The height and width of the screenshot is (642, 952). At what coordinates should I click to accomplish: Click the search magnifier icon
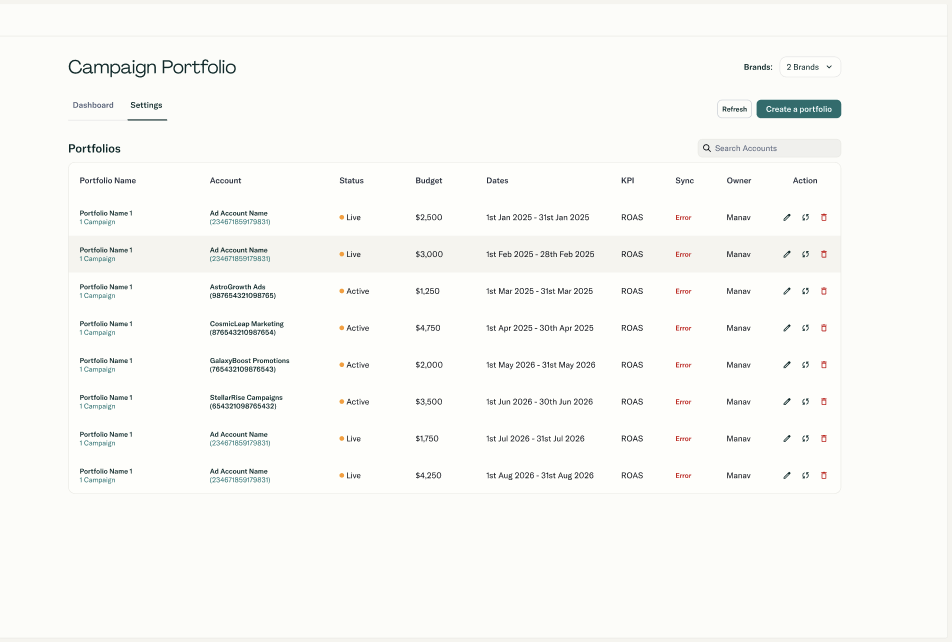click(x=707, y=148)
